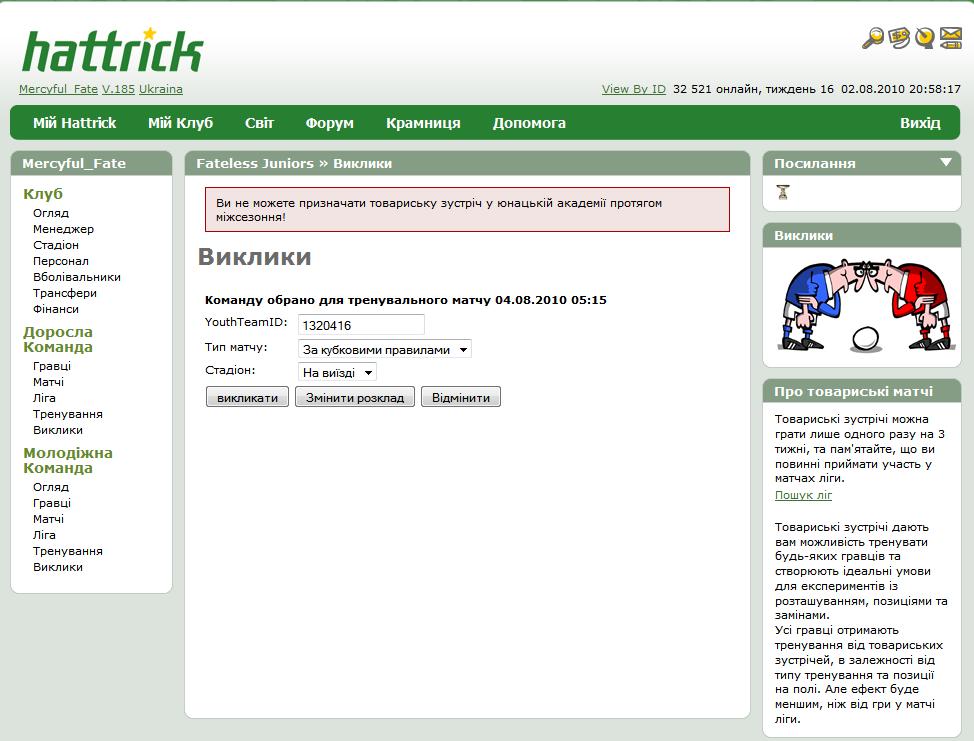Open Мій Клуб menu
Screen dimensions: 974x741
point(181,123)
